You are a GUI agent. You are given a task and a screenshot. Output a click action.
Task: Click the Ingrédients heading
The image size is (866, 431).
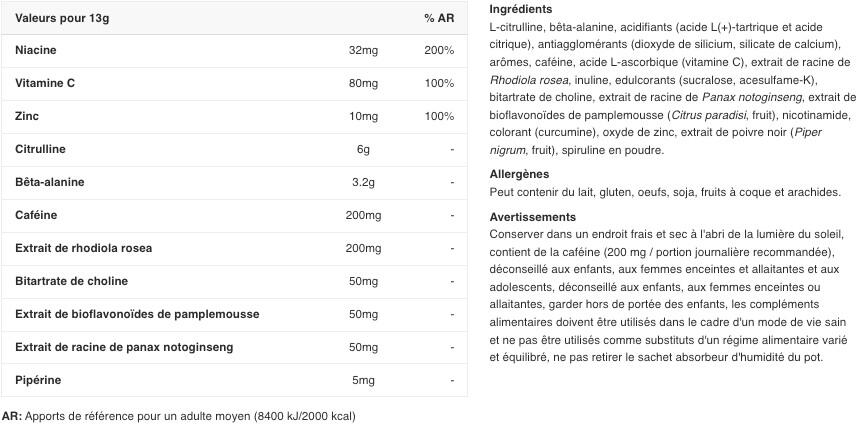[523, 9]
